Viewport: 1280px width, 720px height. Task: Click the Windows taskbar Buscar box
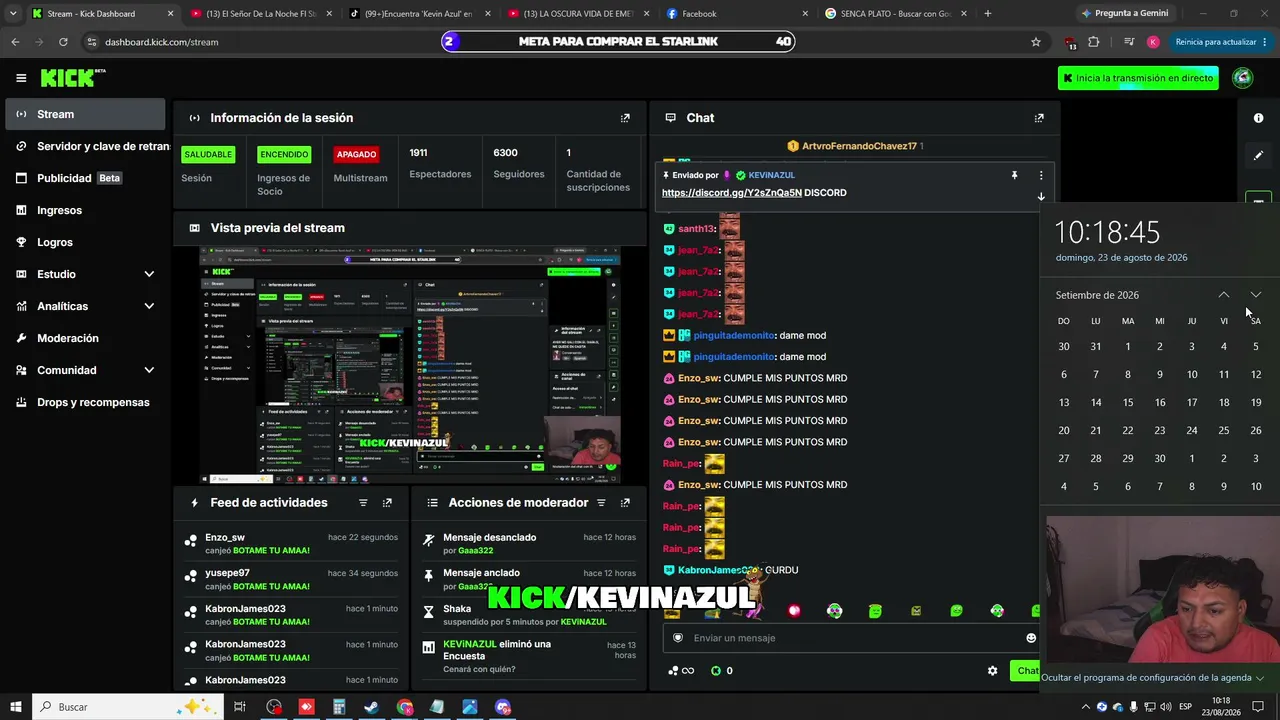(127, 707)
